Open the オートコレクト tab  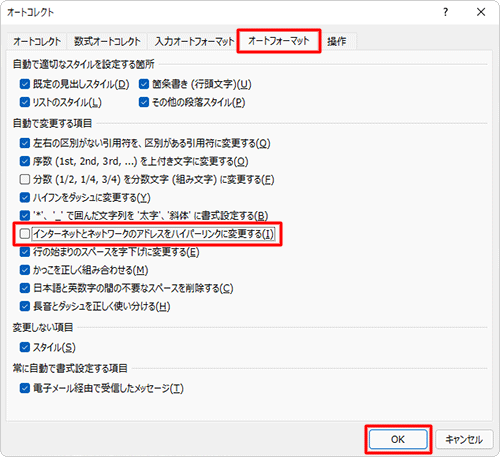(37, 42)
